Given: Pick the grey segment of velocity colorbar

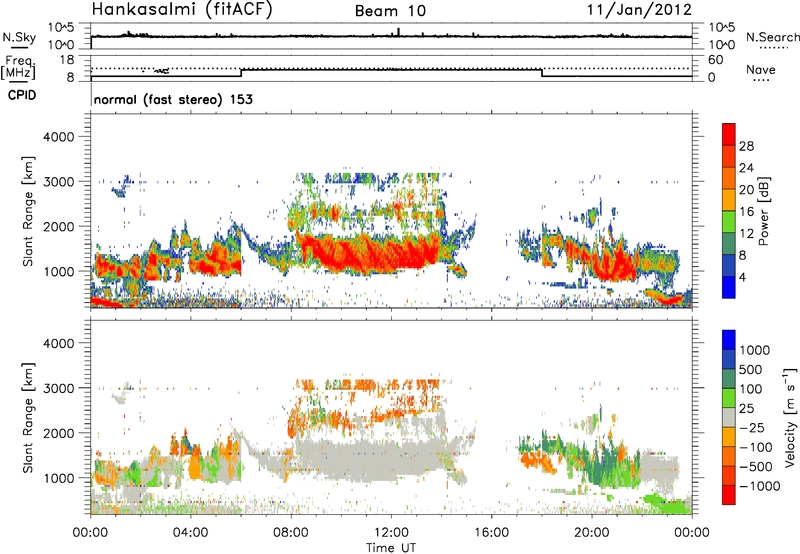Looking at the screenshot, I should (729, 417).
